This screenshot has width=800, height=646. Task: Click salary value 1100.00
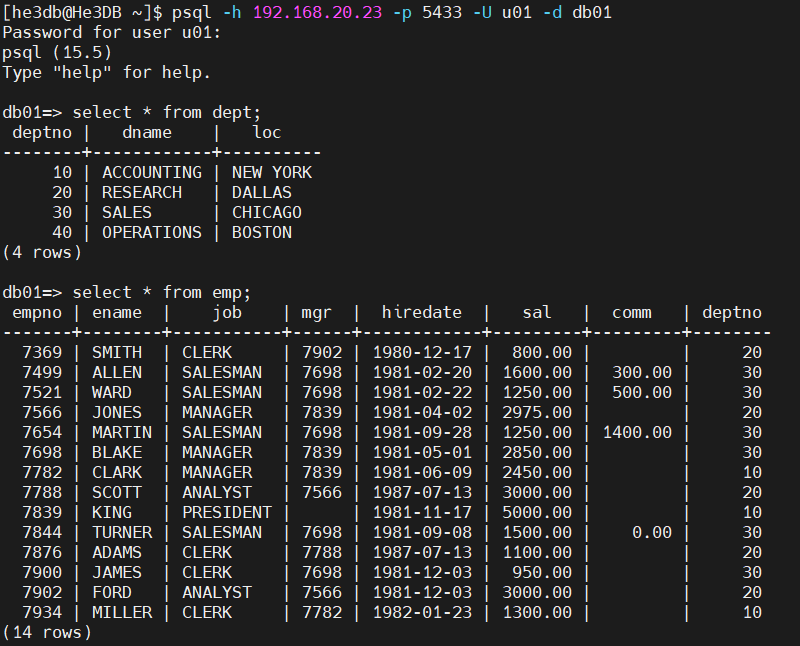pos(537,552)
